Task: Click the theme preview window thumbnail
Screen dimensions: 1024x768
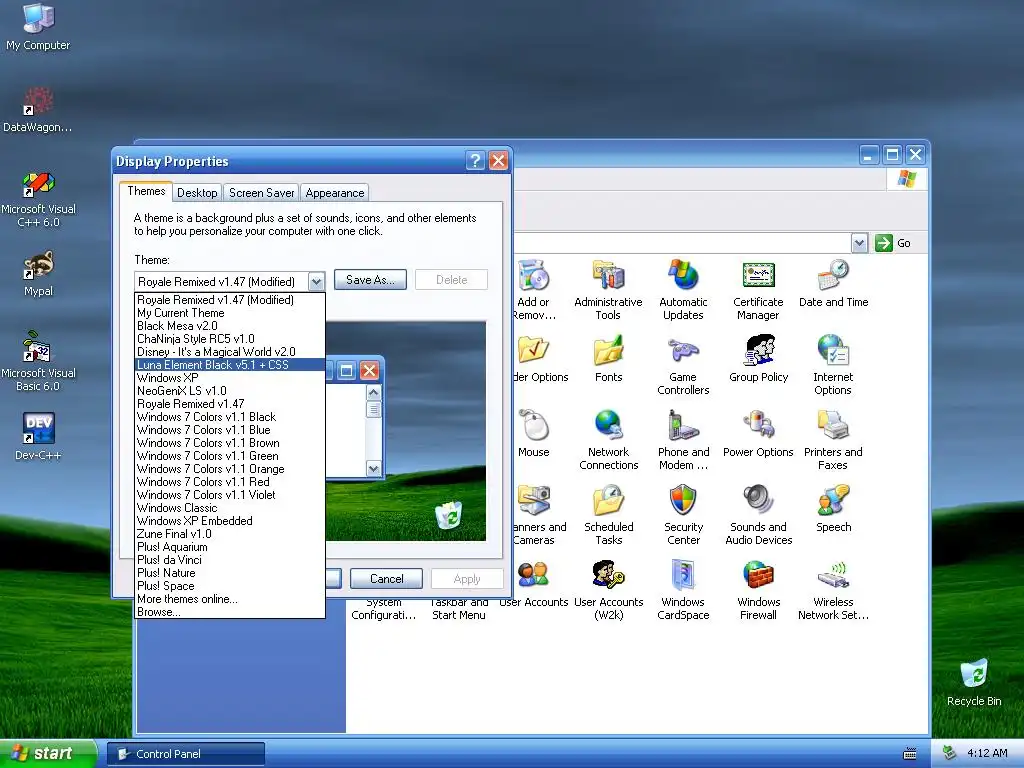Action: click(x=405, y=431)
